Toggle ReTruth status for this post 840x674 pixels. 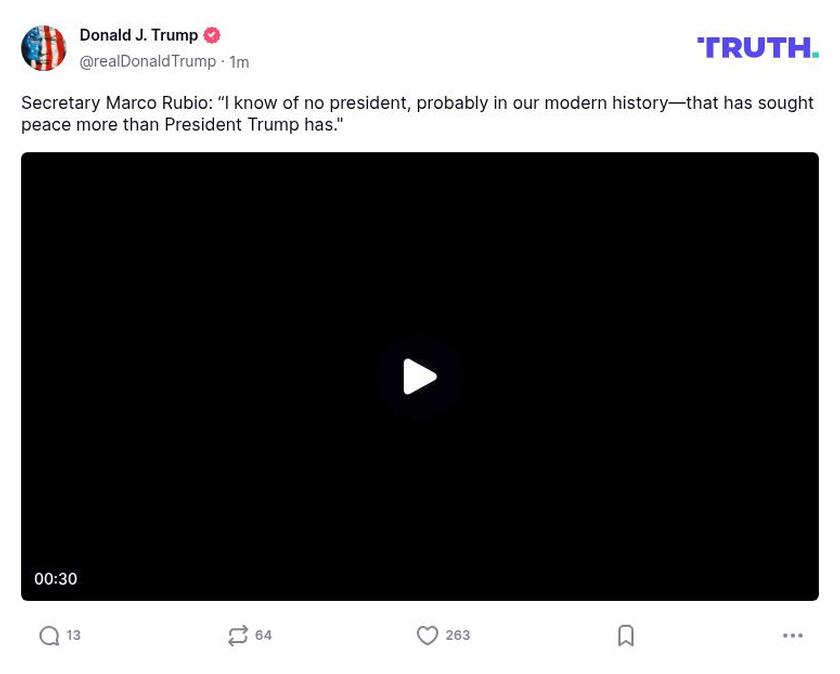238,635
